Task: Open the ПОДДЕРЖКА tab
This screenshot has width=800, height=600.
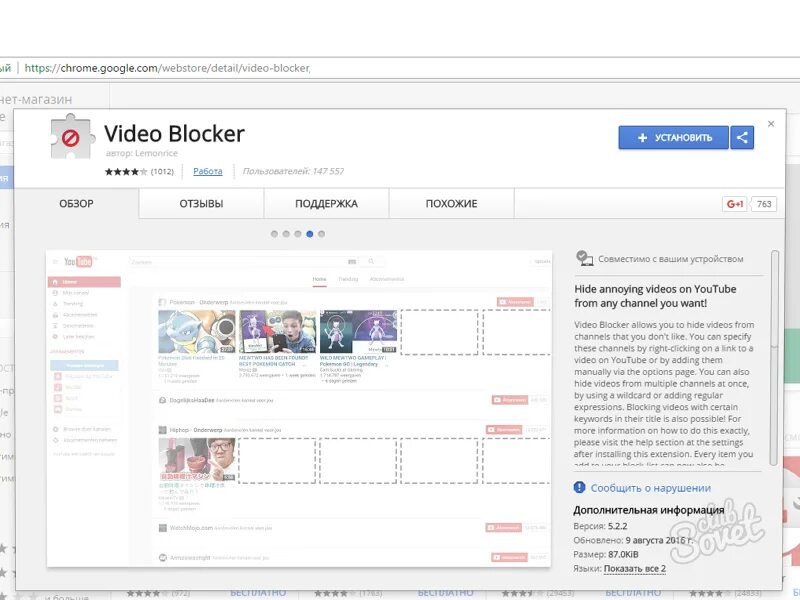Action: point(327,204)
